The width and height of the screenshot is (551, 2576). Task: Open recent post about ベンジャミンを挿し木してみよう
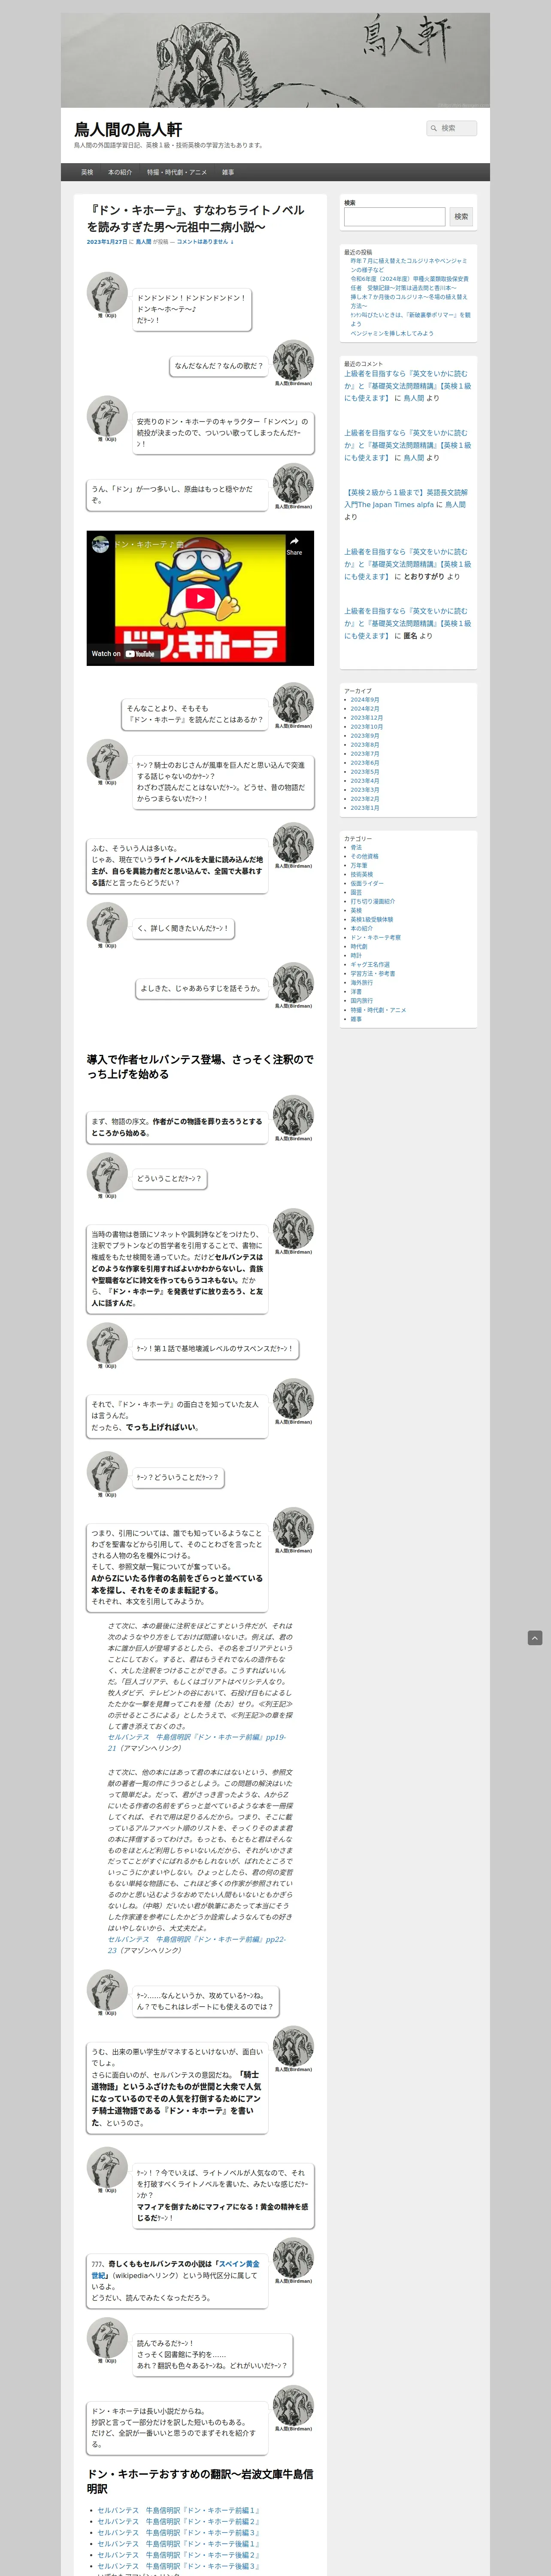392,333
